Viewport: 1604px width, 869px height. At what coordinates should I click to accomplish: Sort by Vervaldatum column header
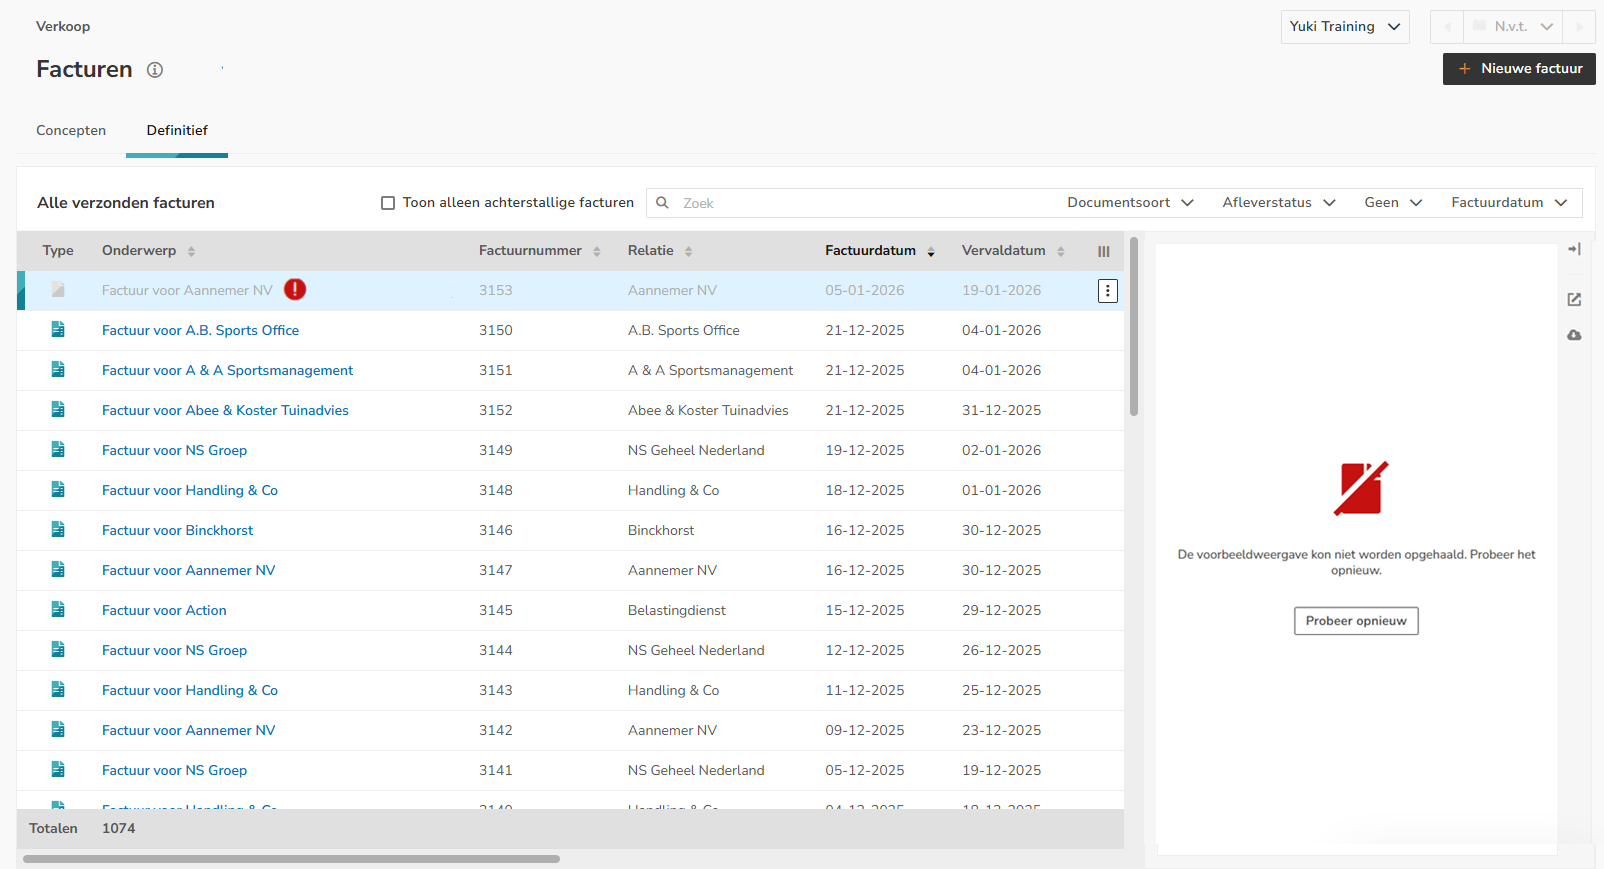[x=1013, y=251]
